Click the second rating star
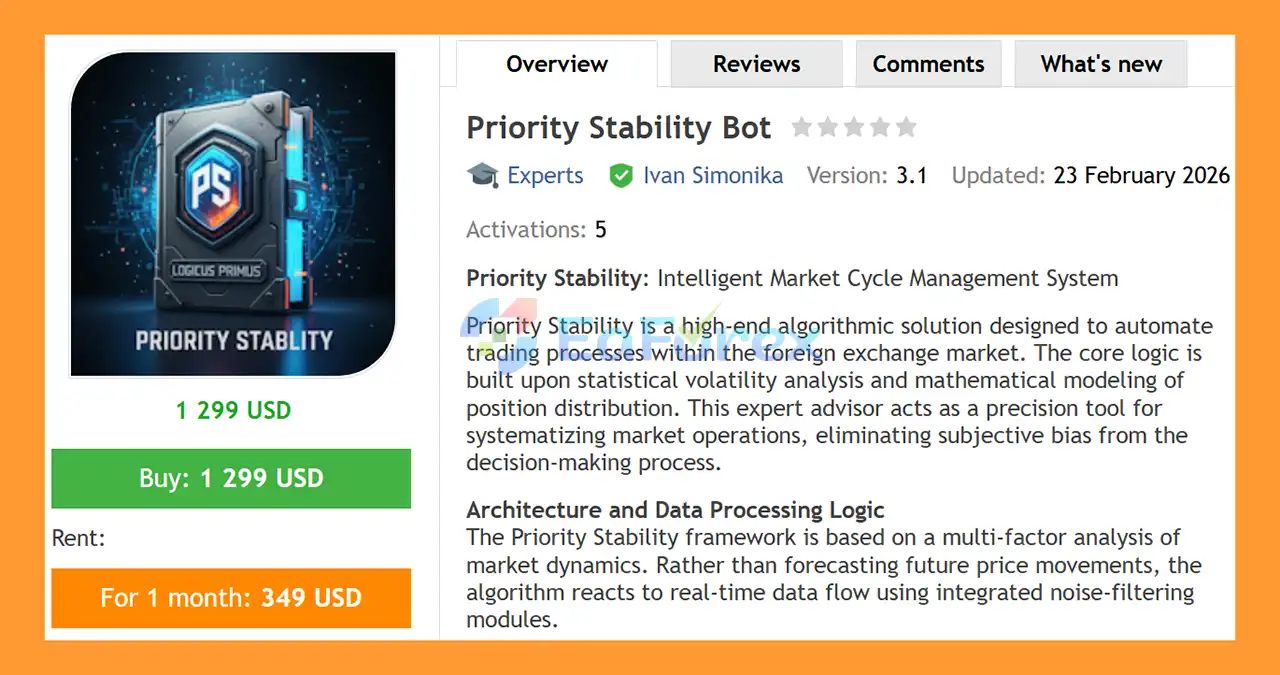Viewport: 1280px width, 675px height. pos(828,127)
